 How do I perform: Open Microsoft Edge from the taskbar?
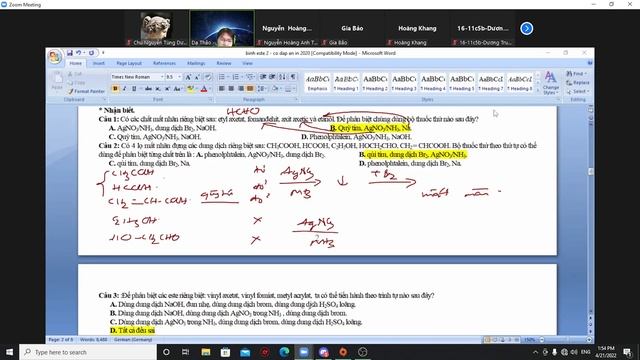coord(284,352)
